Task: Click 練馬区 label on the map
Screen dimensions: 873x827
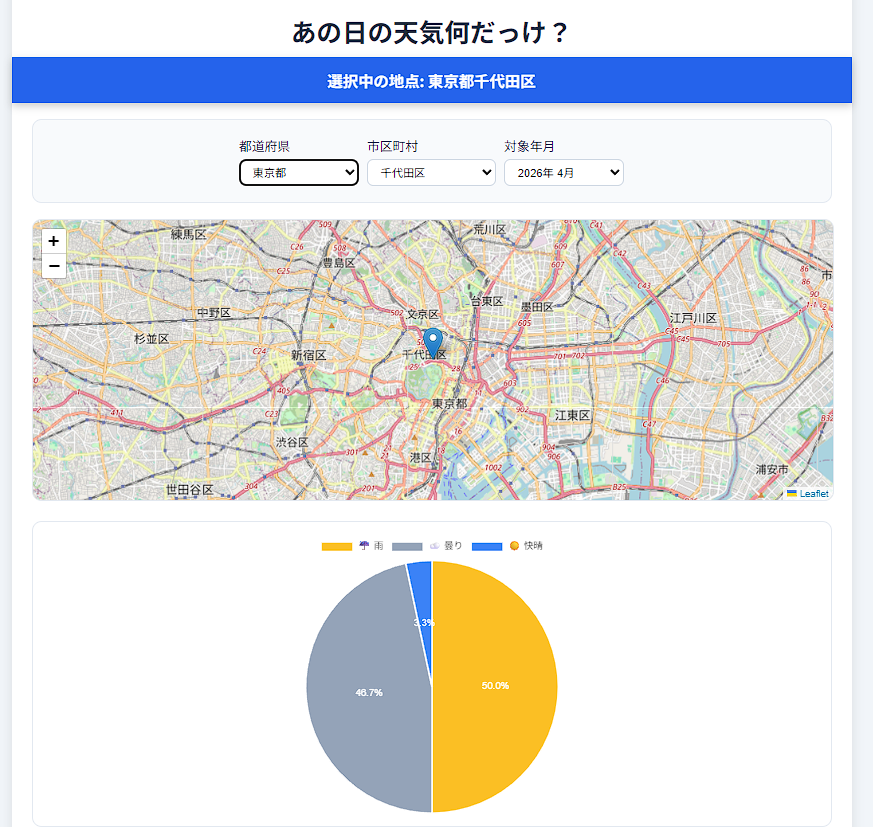Action: tap(189, 234)
